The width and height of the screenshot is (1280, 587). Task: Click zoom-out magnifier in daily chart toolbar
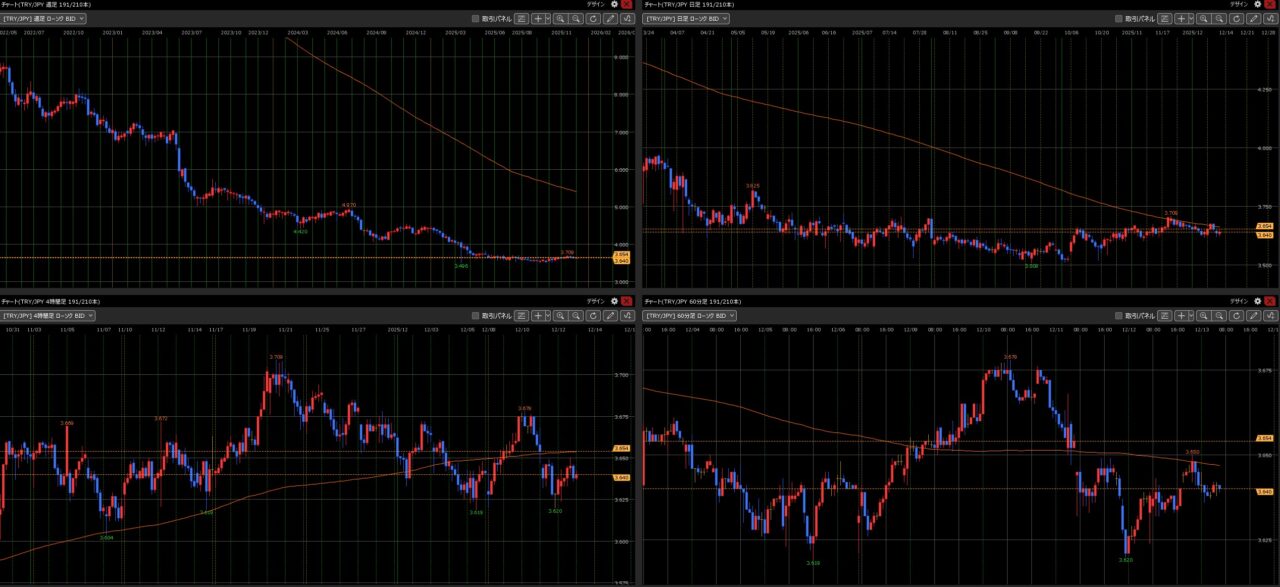click(x=1220, y=18)
